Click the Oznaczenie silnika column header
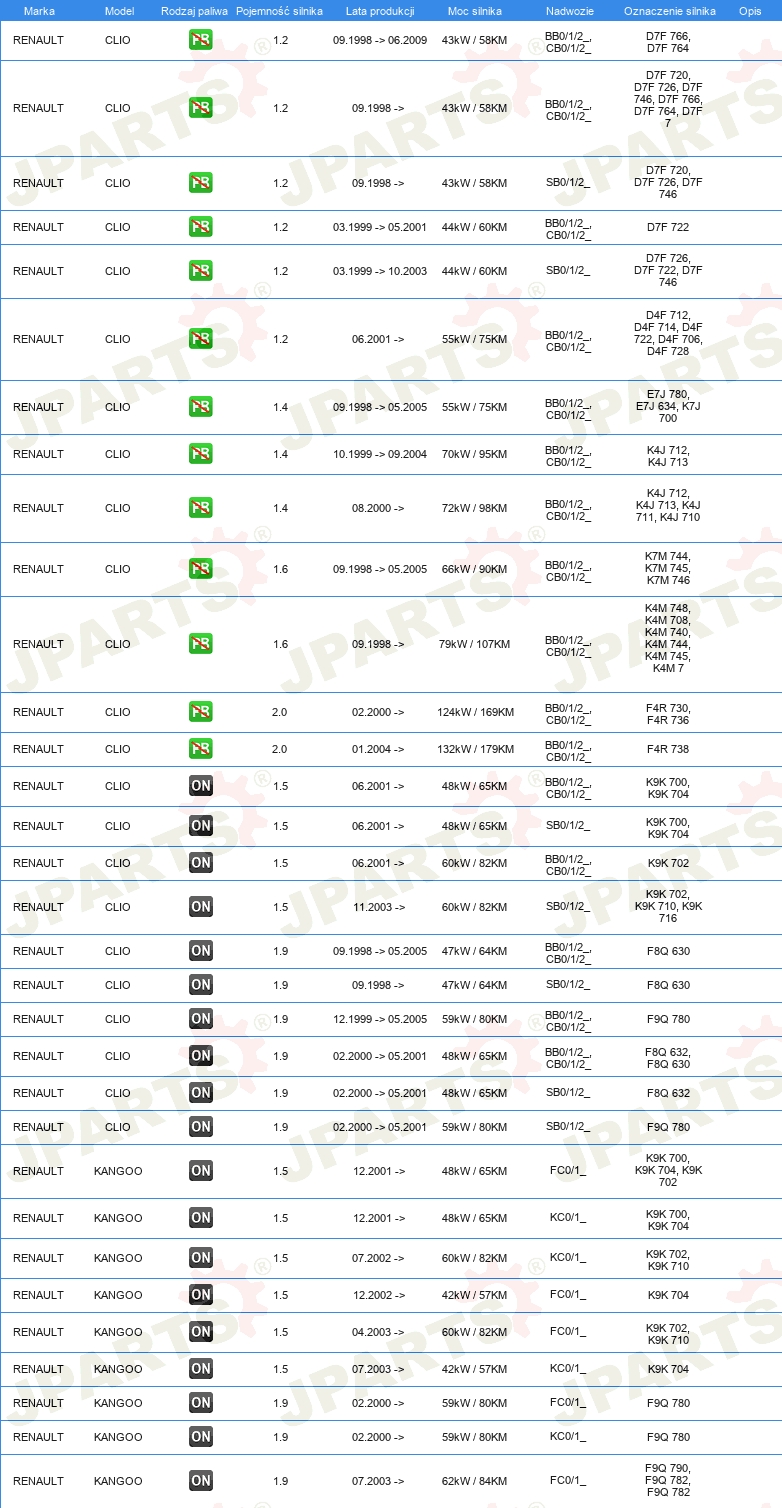This screenshot has height=1508, width=782. pyautogui.click(x=669, y=11)
